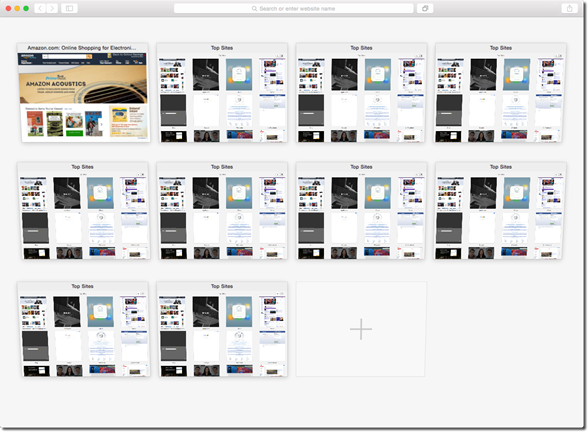This screenshot has height=432, width=588.
Task: Select last Top Sites tab in second row
Action: coord(501,211)
